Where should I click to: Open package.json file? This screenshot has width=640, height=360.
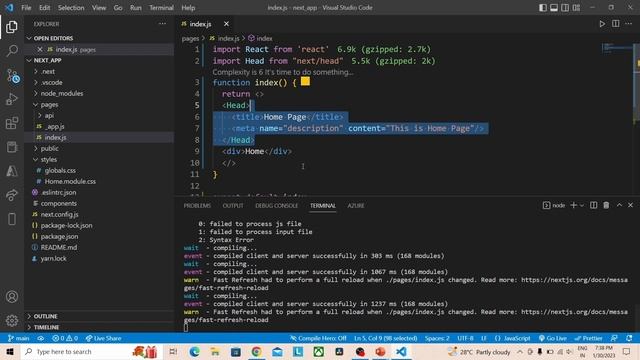coord(59,236)
